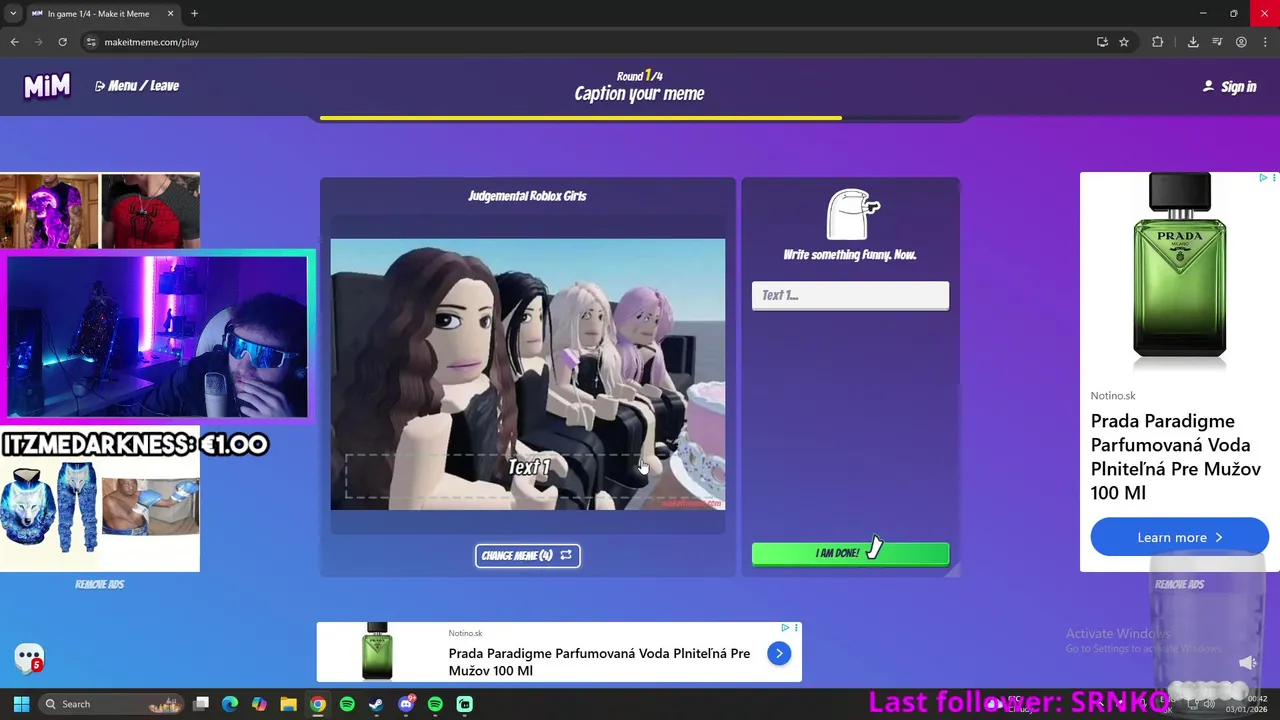Viewport: 1280px width, 720px height.
Task: Close the Make it Meme tab
Action: [170, 14]
